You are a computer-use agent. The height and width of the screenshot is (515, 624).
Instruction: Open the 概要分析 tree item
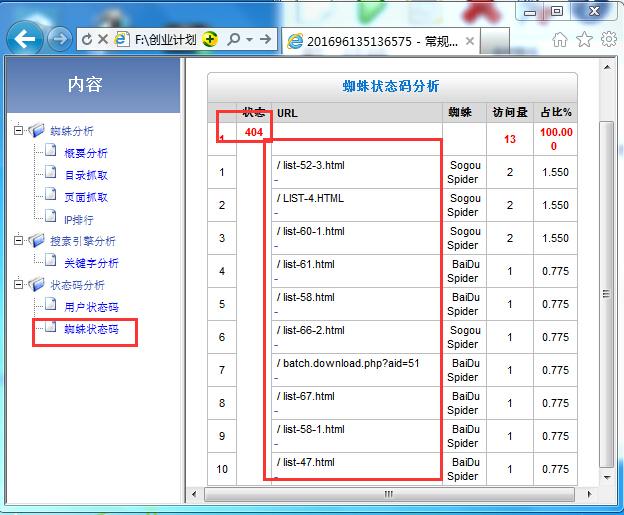pos(86,153)
